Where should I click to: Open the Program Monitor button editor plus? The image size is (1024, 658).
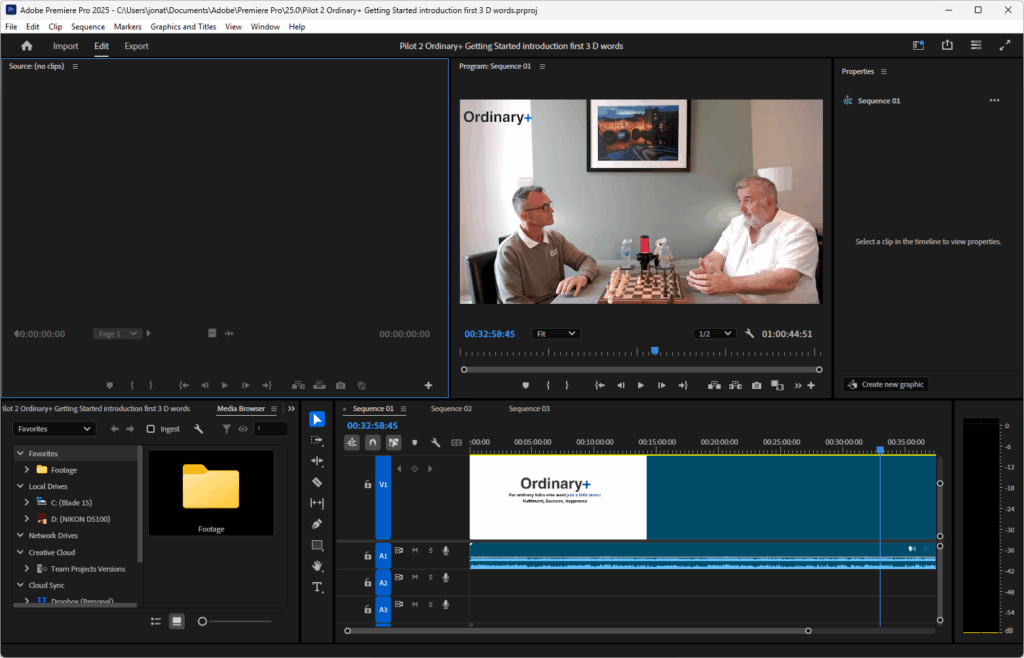[x=811, y=385]
